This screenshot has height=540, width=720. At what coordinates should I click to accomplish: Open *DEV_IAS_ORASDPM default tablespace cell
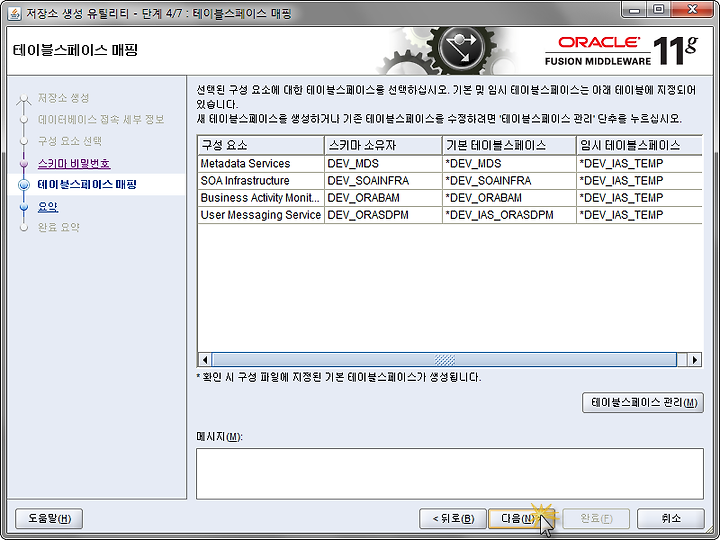point(509,215)
